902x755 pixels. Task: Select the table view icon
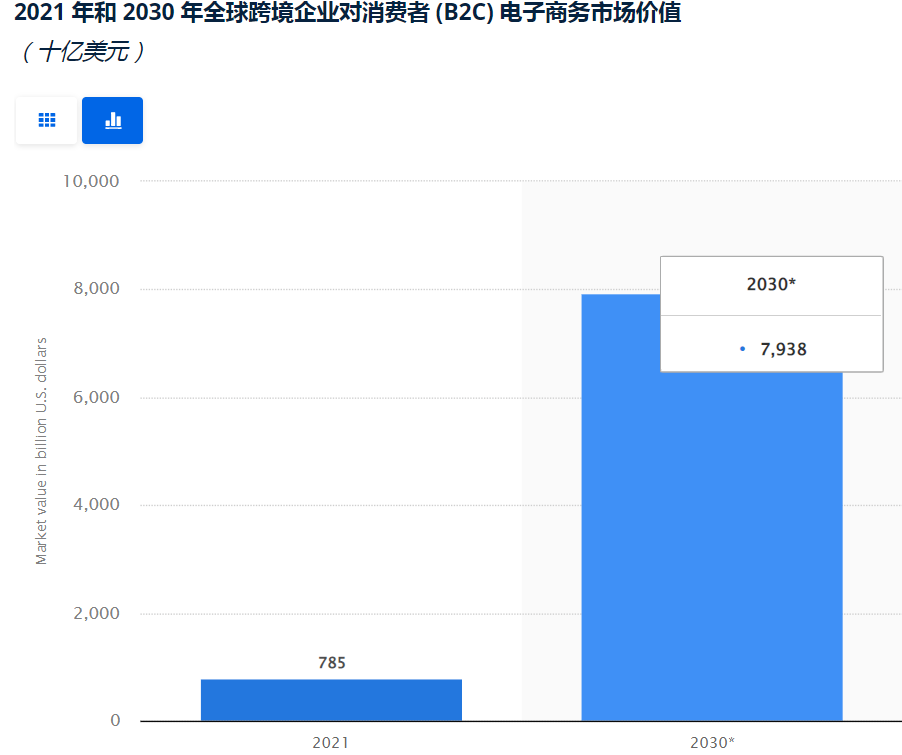pos(46,119)
